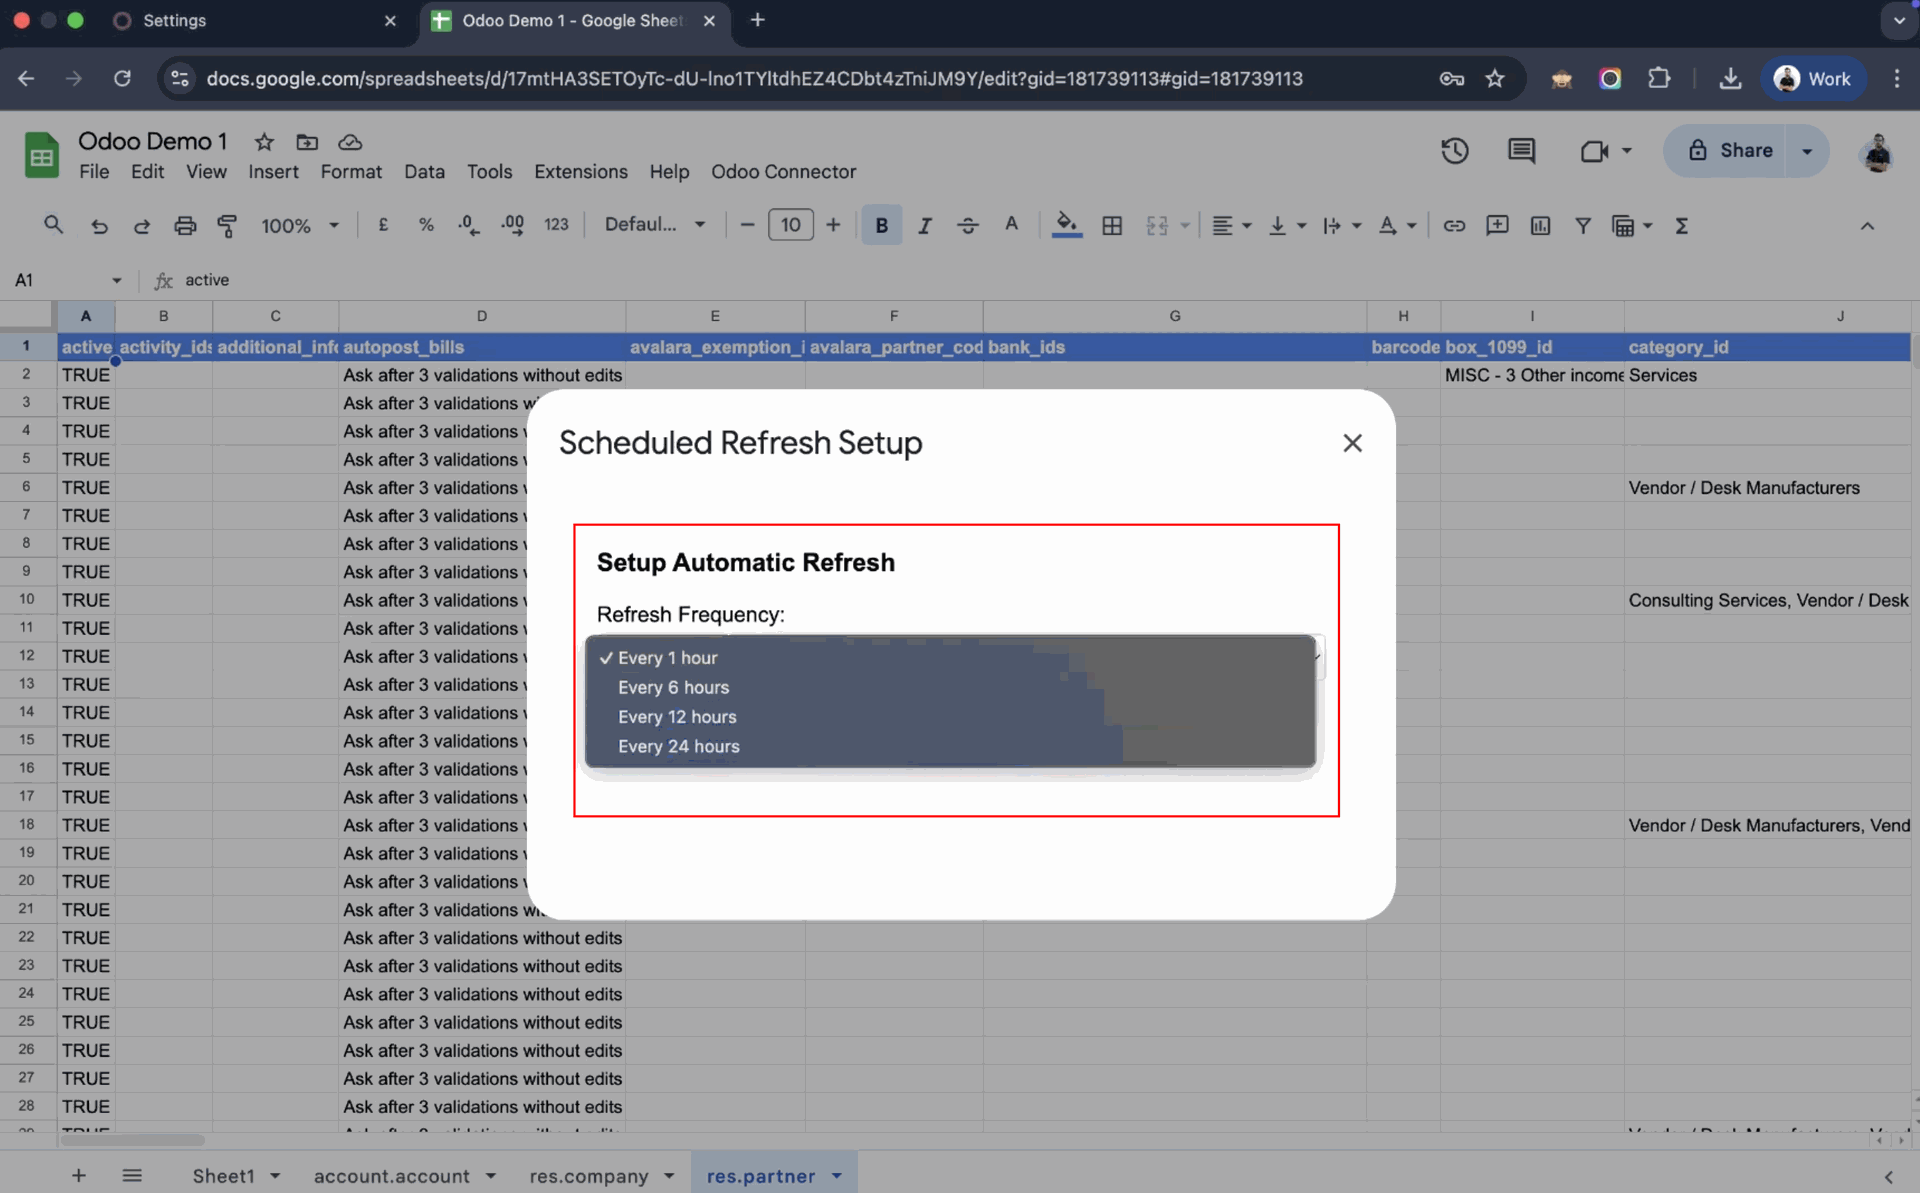The image size is (1920, 1193).
Task: Click the borders toolbar icon
Action: pyautogui.click(x=1111, y=226)
